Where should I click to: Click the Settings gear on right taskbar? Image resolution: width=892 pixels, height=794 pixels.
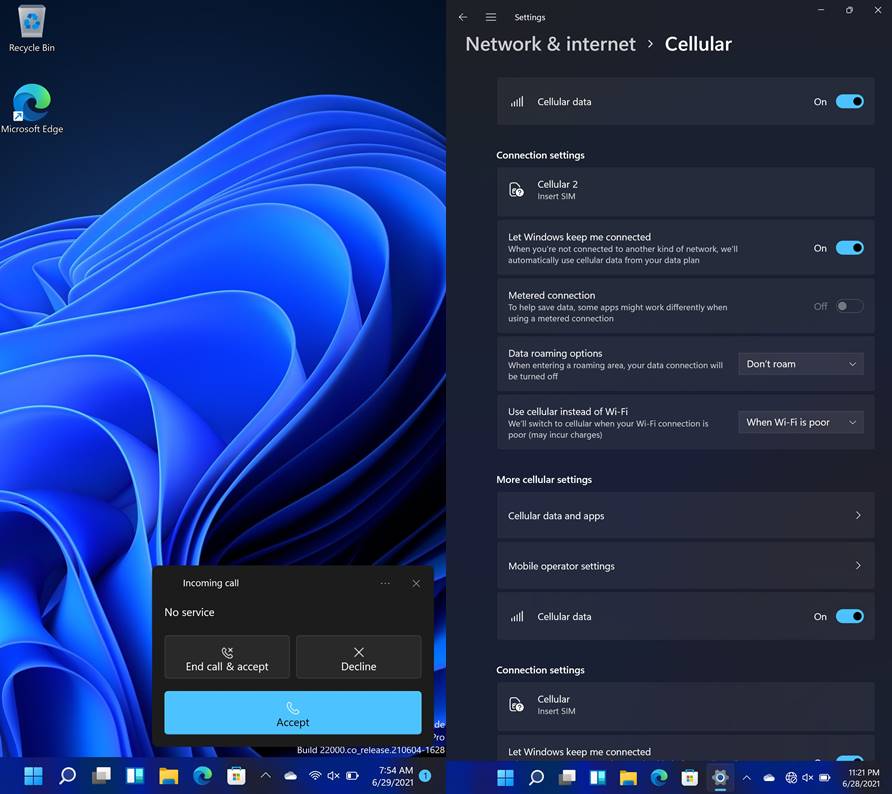coord(720,777)
